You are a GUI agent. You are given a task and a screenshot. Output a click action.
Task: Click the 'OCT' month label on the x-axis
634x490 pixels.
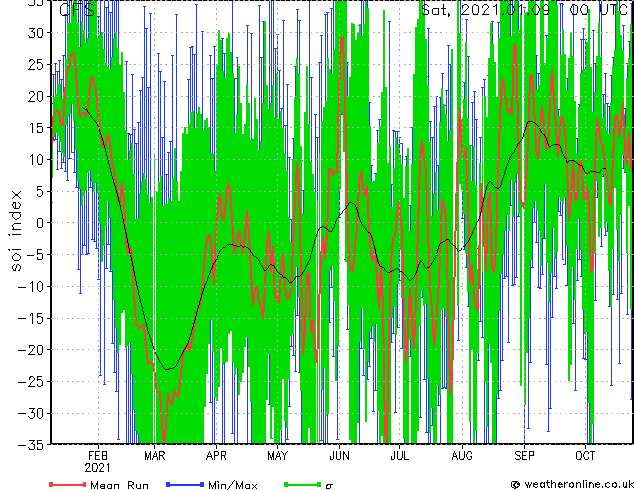point(585,456)
